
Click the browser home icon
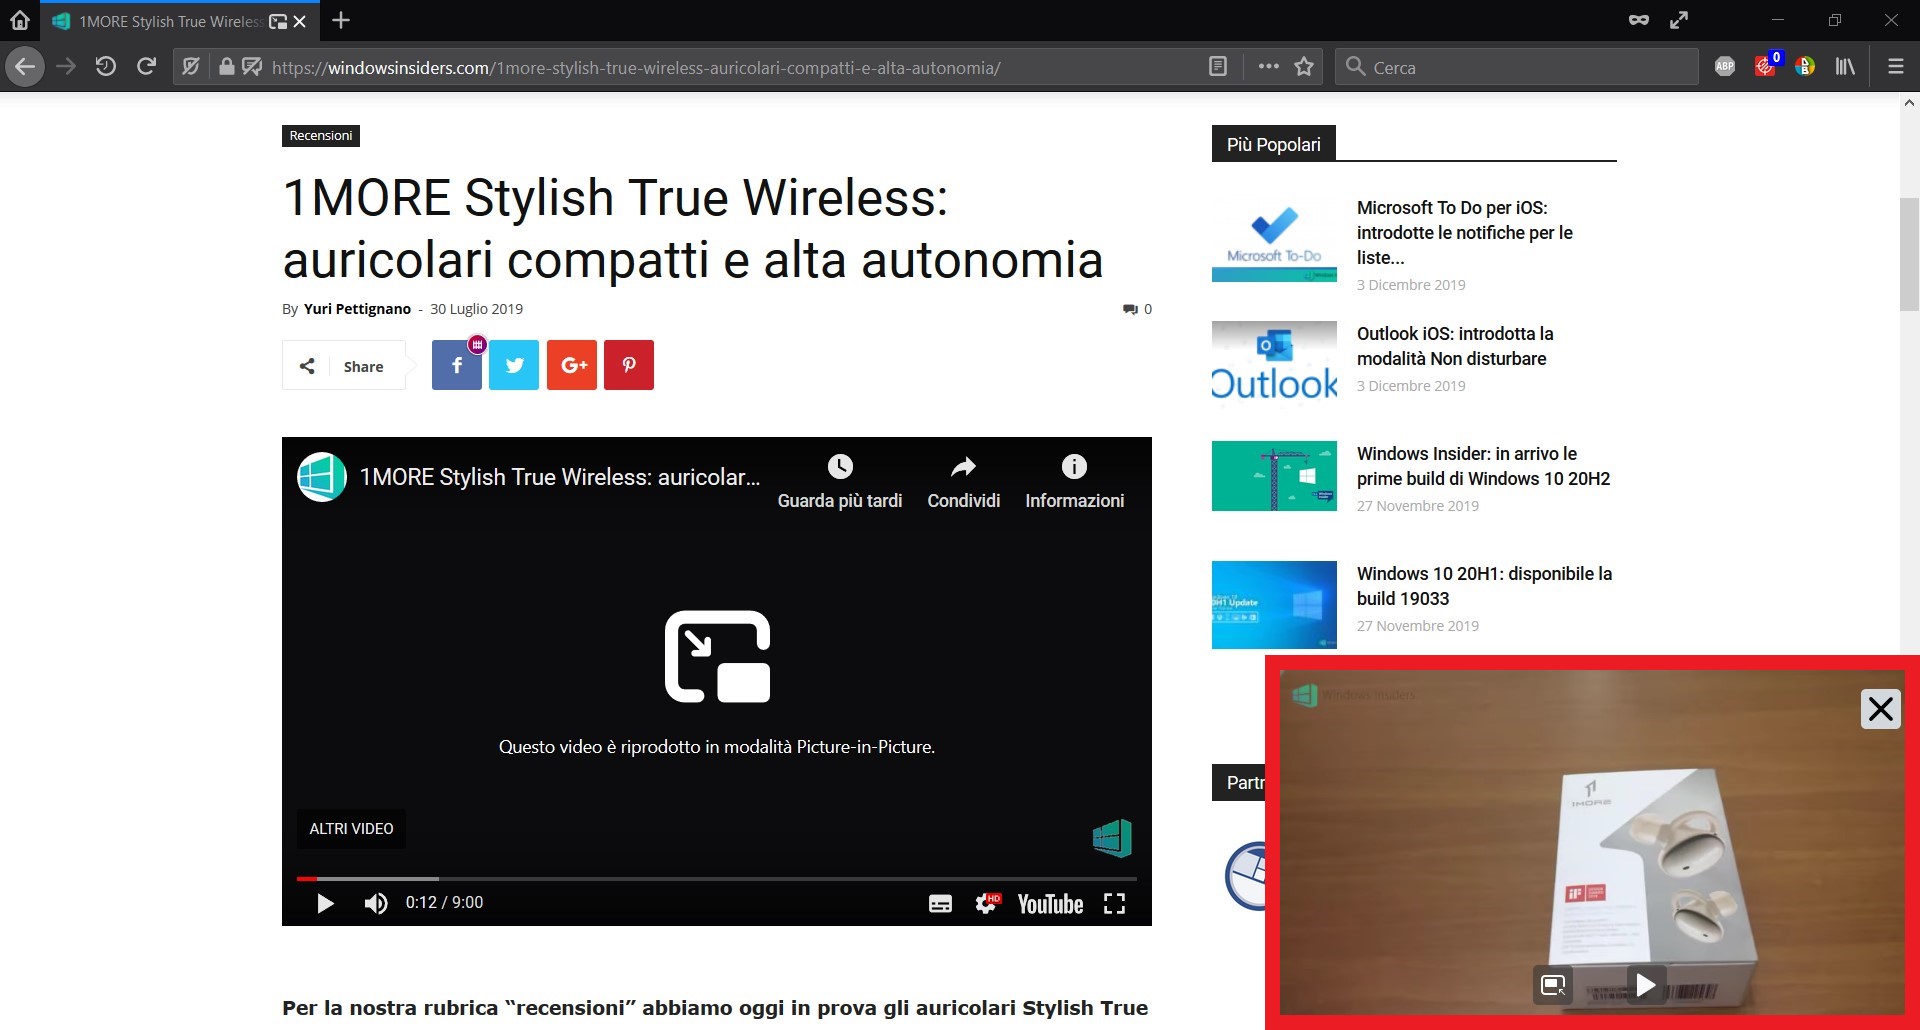click(x=20, y=20)
